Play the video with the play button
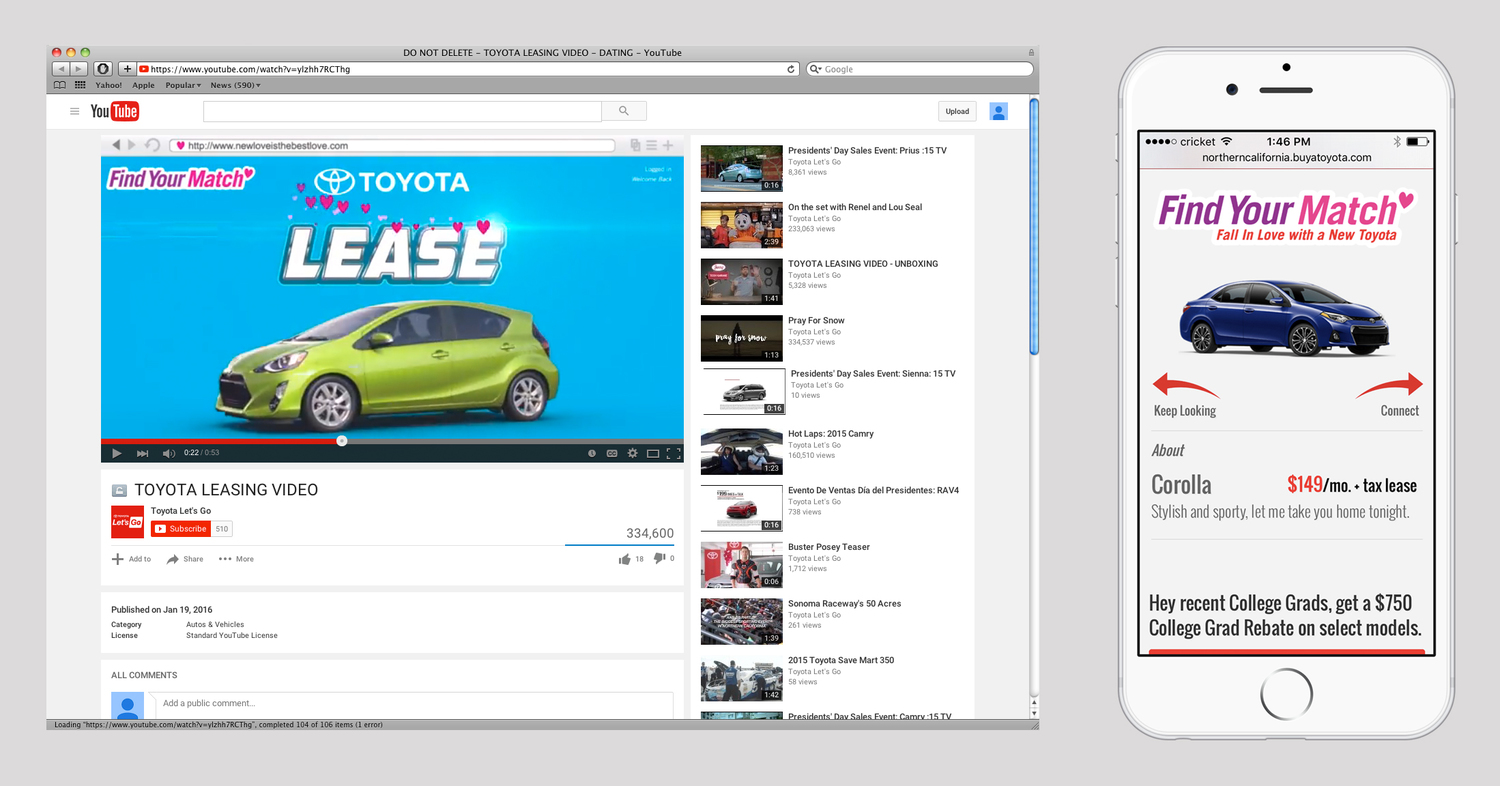The height and width of the screenshot is (786, 1500). click(117, 453)
